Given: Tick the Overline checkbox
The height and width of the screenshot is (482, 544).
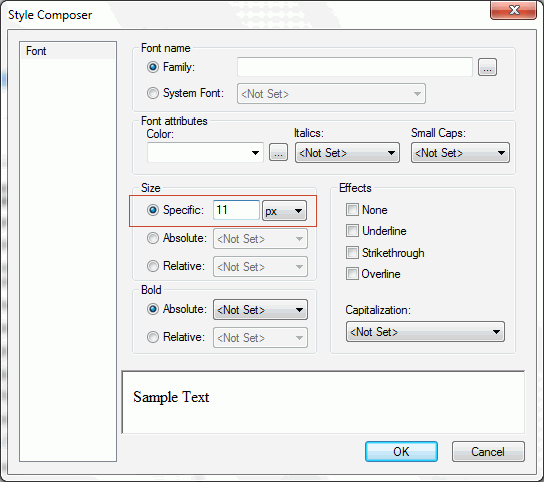Looking at the screenshot, I should (x=352, y=274).
